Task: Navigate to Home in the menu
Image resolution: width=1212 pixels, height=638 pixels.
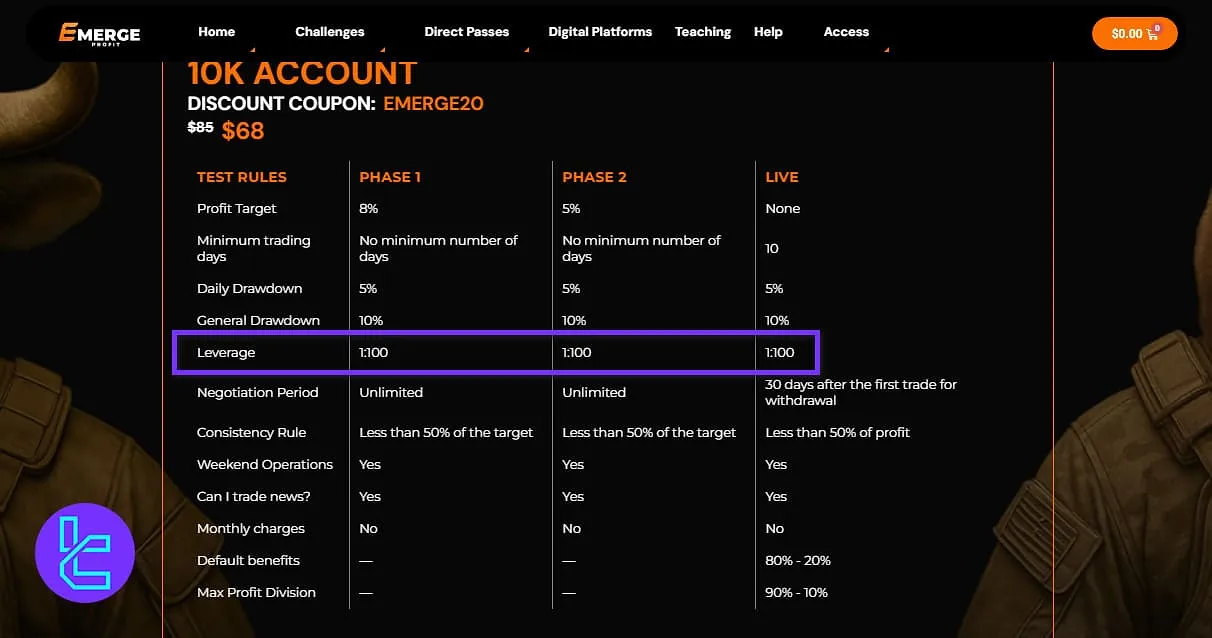Action: coord(216,31)
